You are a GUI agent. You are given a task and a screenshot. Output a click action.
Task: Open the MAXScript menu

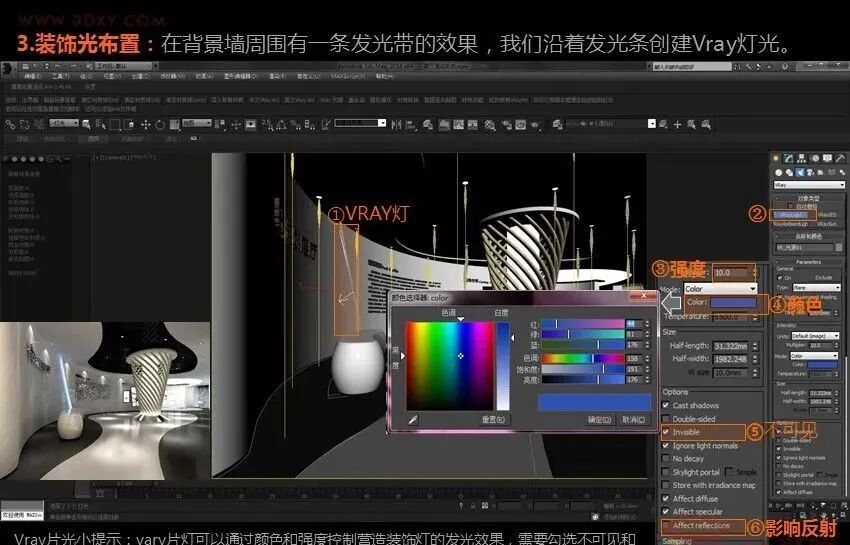[348, 77]
